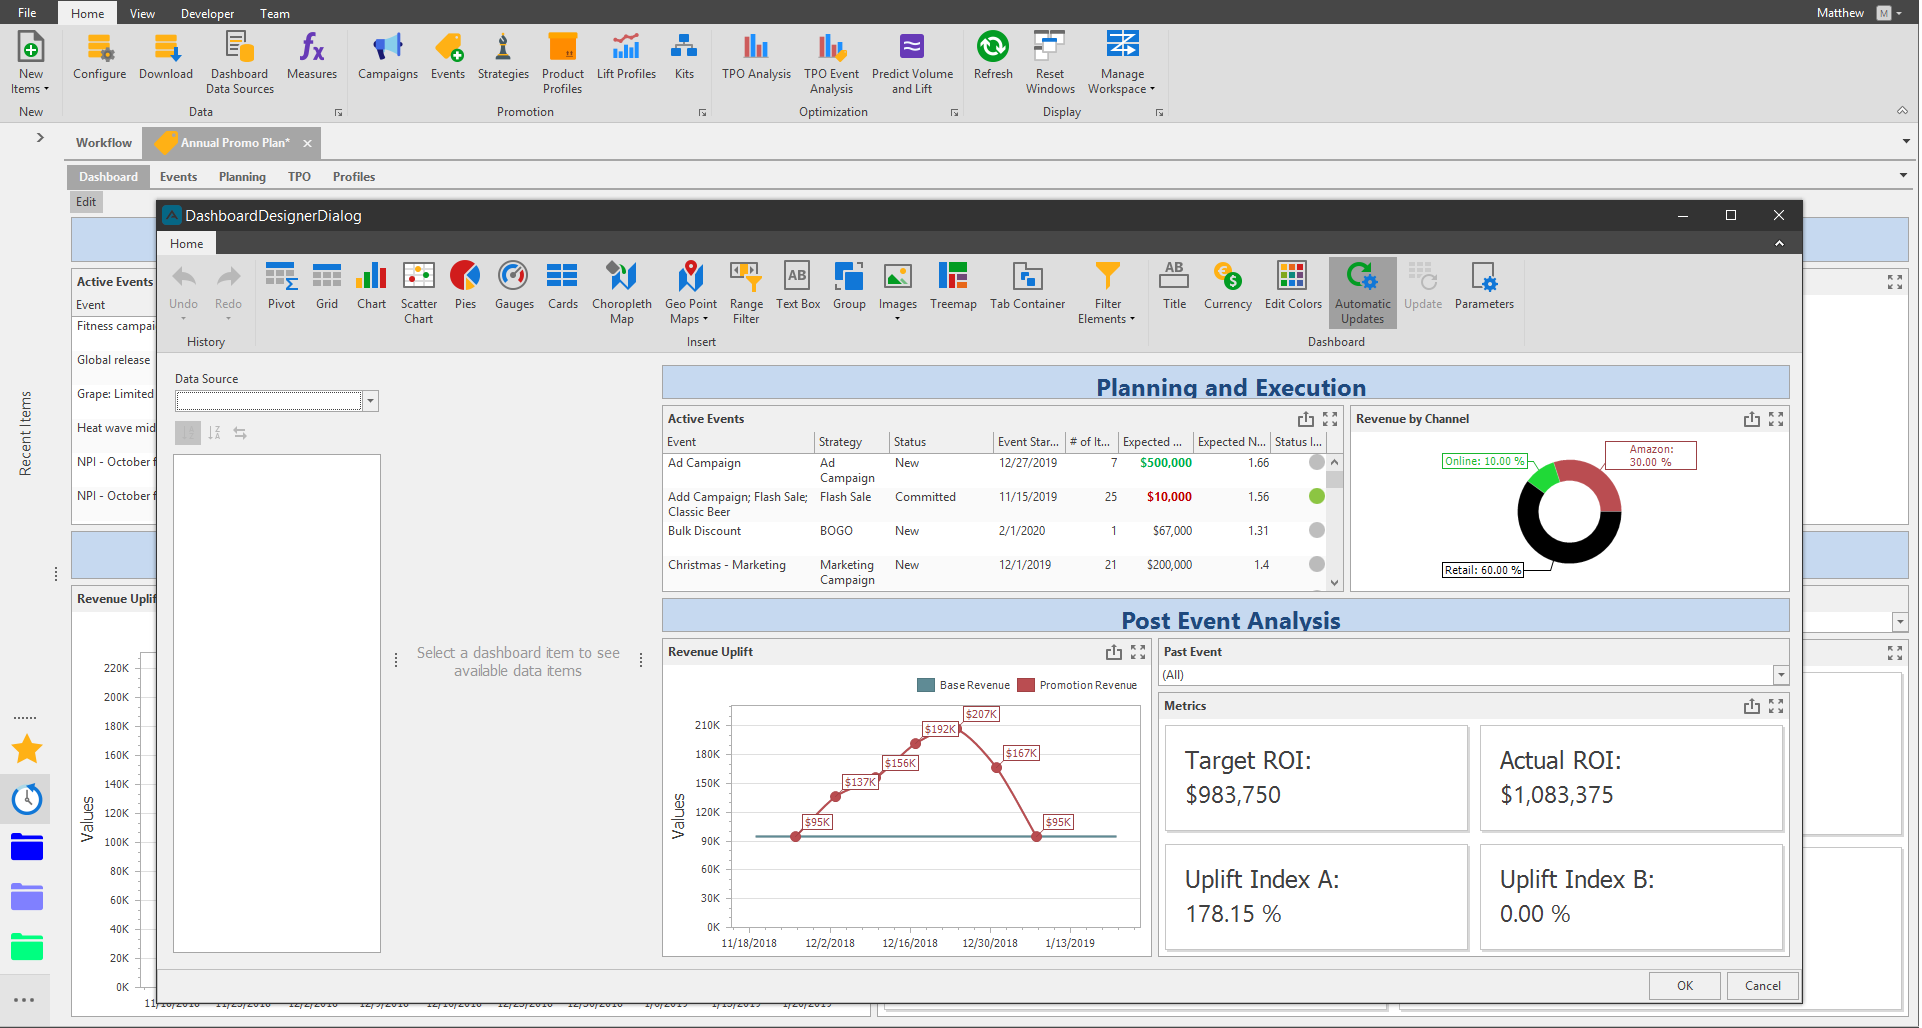Insert a Treemap item
The image size is (1922, 1028).
(953, 286)
